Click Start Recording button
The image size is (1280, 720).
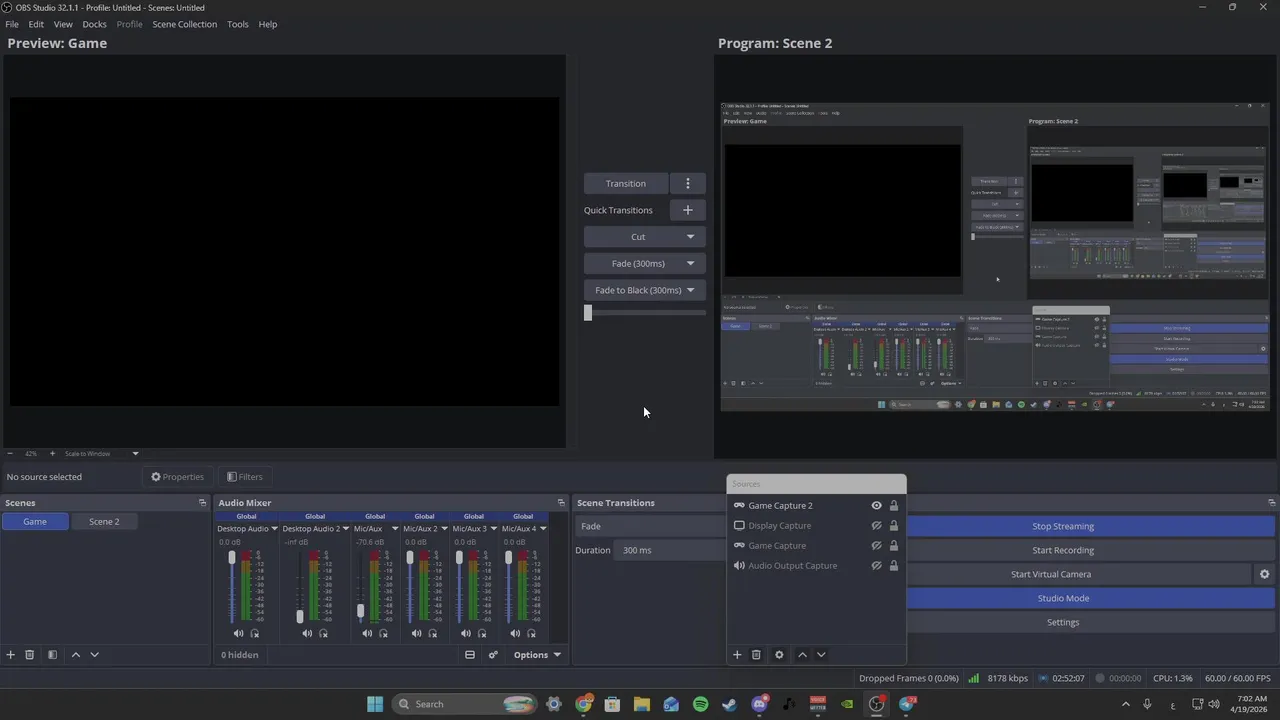1062,550
